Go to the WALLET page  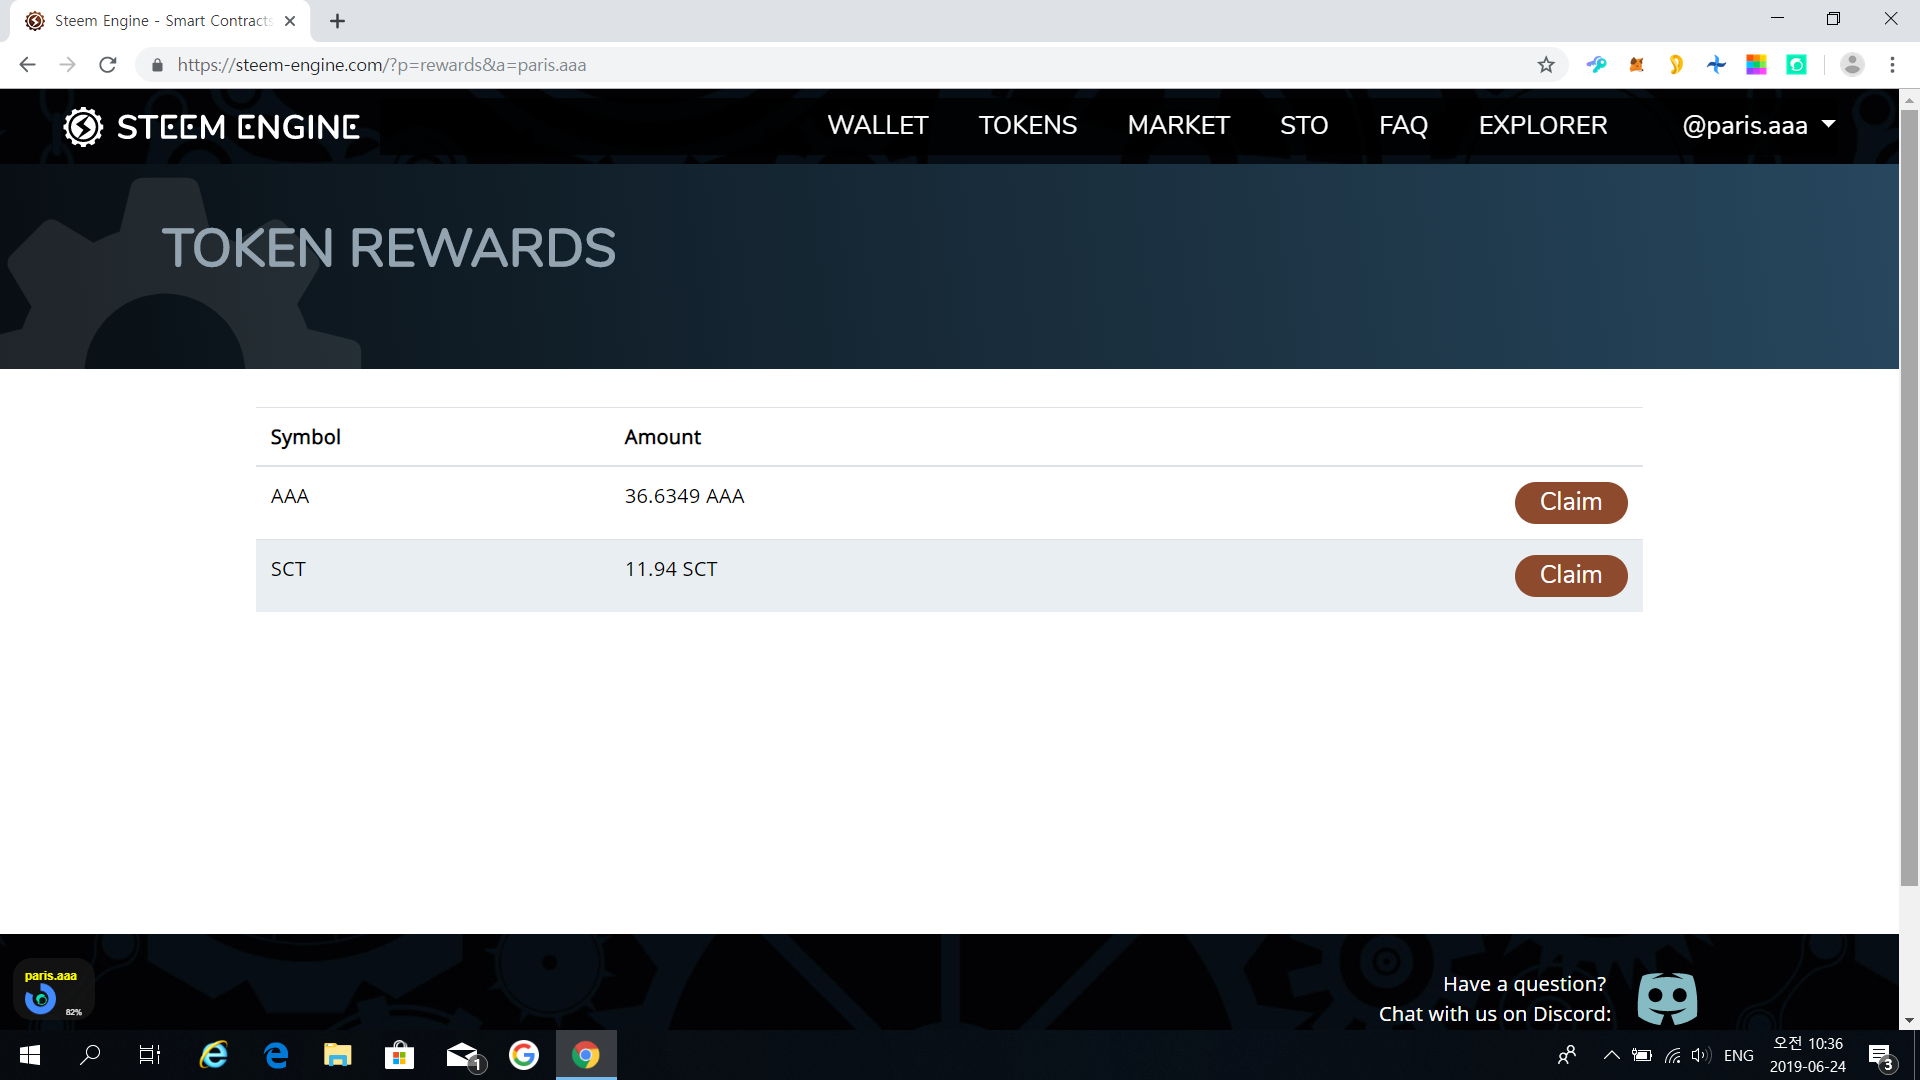878,126
